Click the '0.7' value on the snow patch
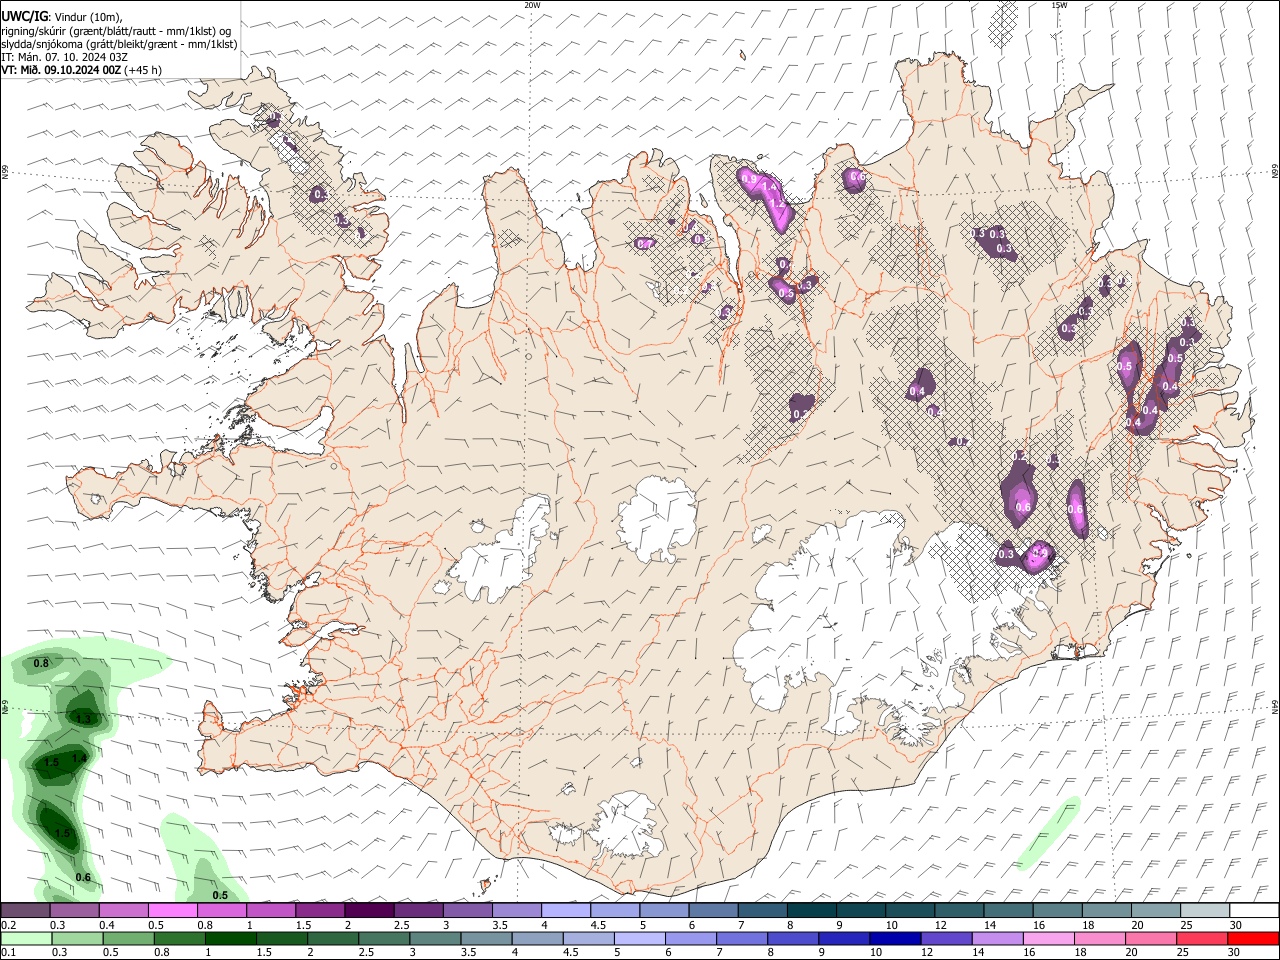Screen dimensions: 1280x960 pyautogui.click(x=644, y=244)
